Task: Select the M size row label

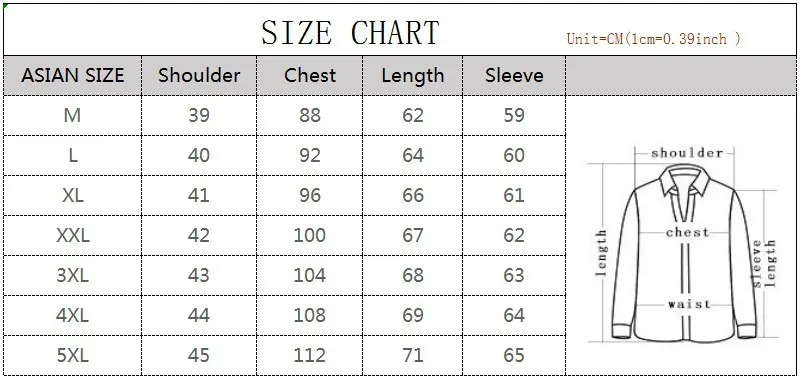Action: [72, 116]
